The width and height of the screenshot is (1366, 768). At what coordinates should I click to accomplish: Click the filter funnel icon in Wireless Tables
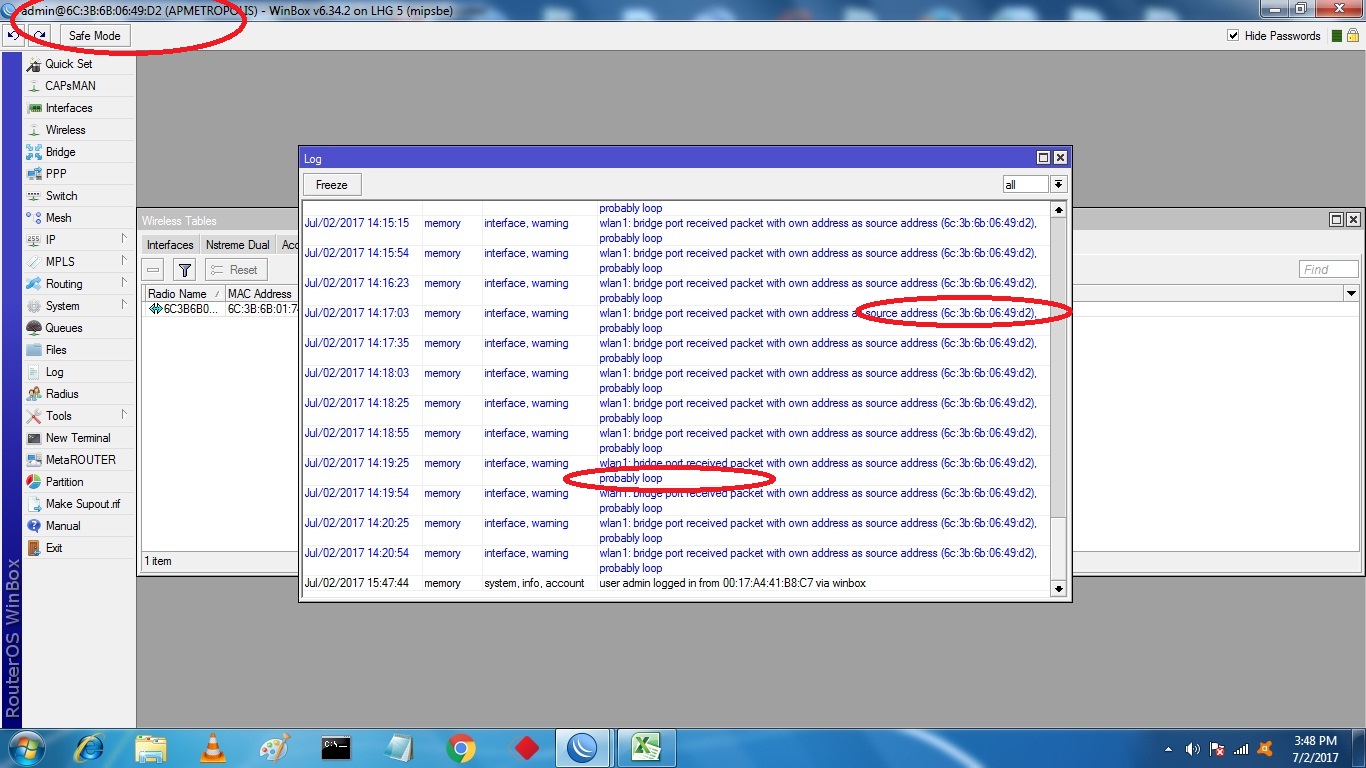pyautogui.click(x=184, y=269)
